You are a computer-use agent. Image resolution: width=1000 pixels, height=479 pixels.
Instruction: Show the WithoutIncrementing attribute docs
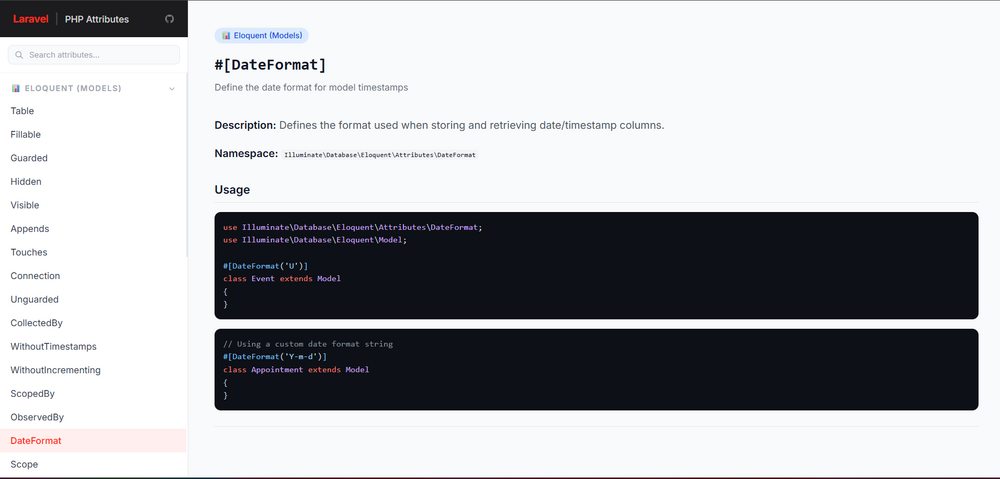coord(93,371)
